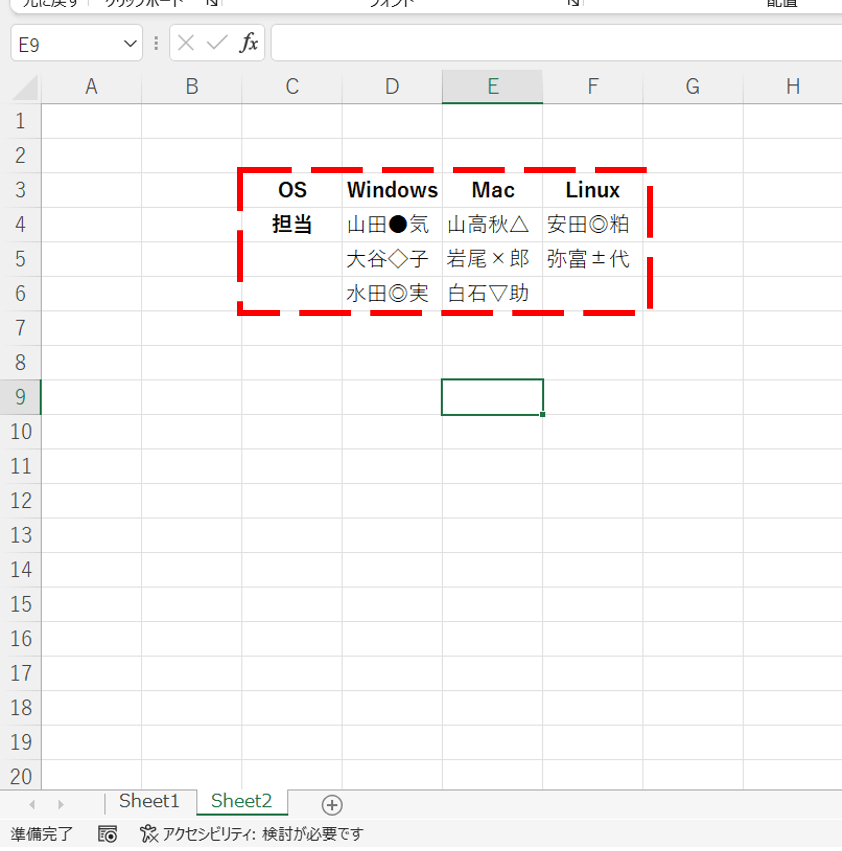Select the cell 水田◎実
Screen dimensions: 842x851
pos(392,294)
